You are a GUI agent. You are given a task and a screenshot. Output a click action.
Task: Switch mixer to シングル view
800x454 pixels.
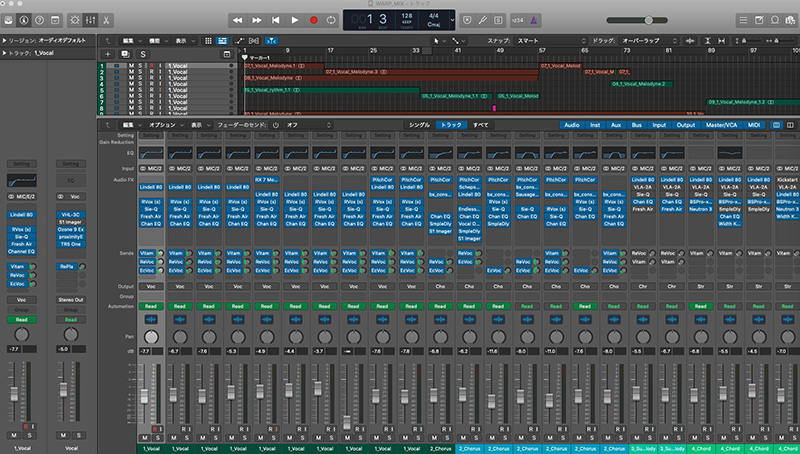pos(419,125)
